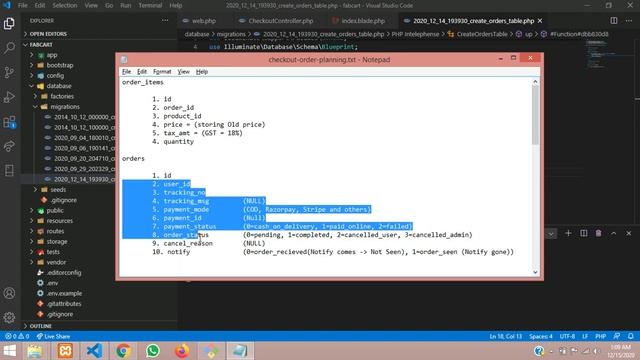Open the terminal selector dropdown

[551, 233]
